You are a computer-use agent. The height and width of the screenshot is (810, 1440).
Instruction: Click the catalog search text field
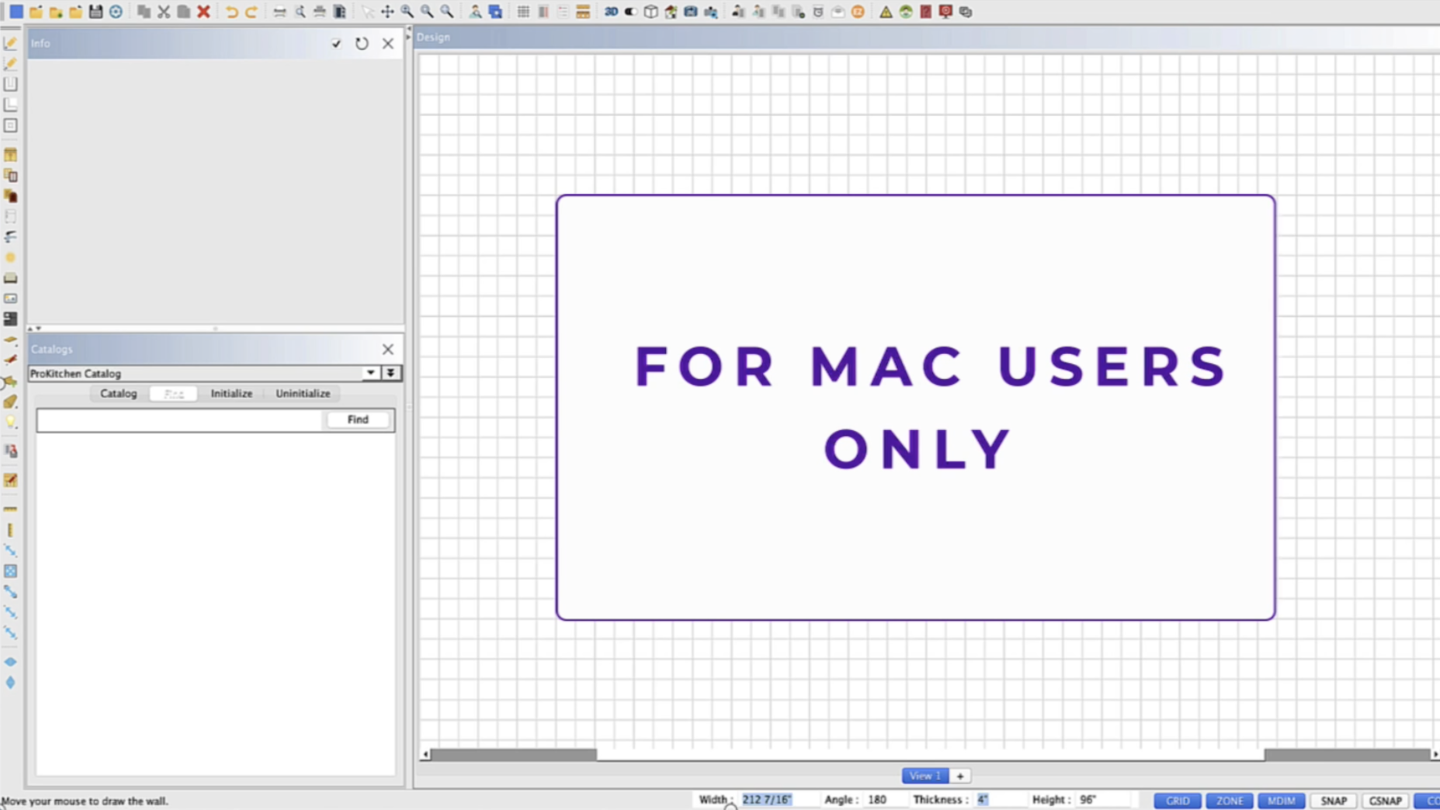point(180,421)
